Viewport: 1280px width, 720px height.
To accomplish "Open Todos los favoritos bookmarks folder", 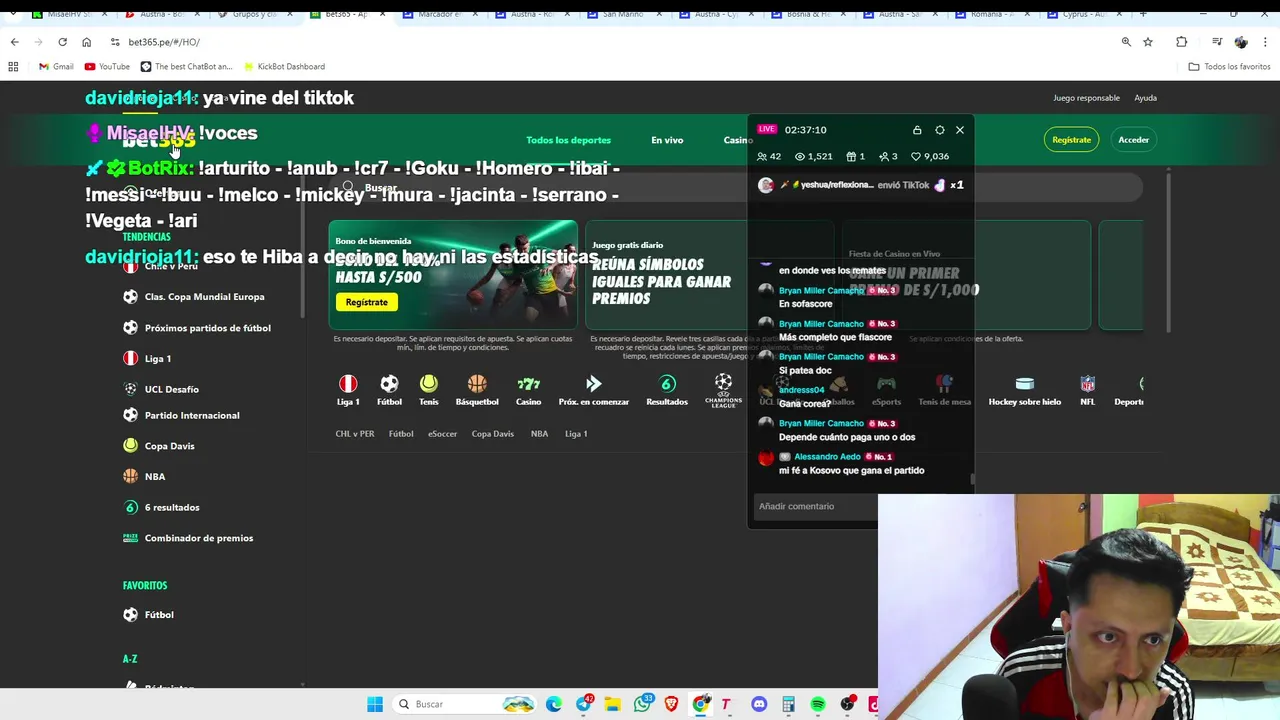I will point(1229,67).
